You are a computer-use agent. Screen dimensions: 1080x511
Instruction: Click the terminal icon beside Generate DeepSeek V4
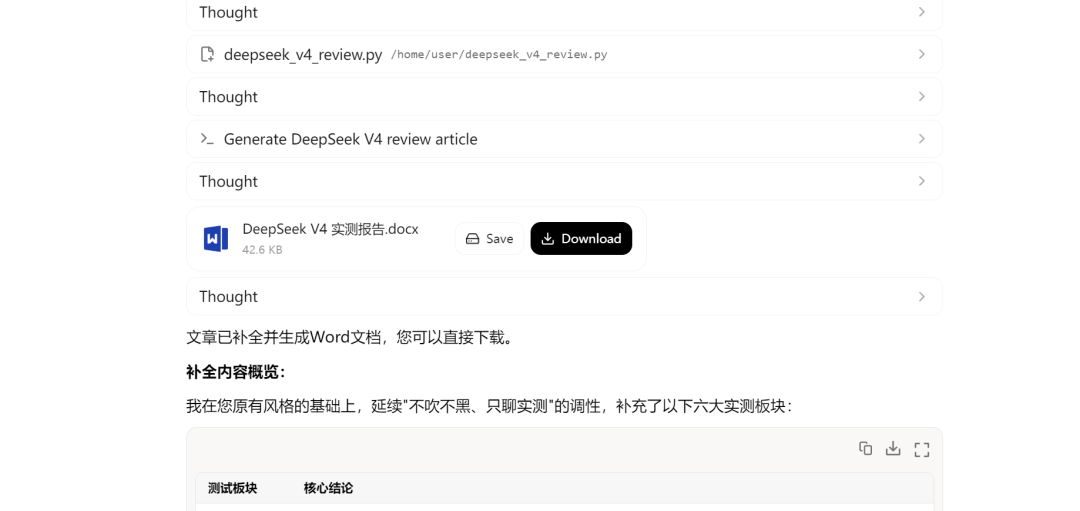tap(207, 139)
